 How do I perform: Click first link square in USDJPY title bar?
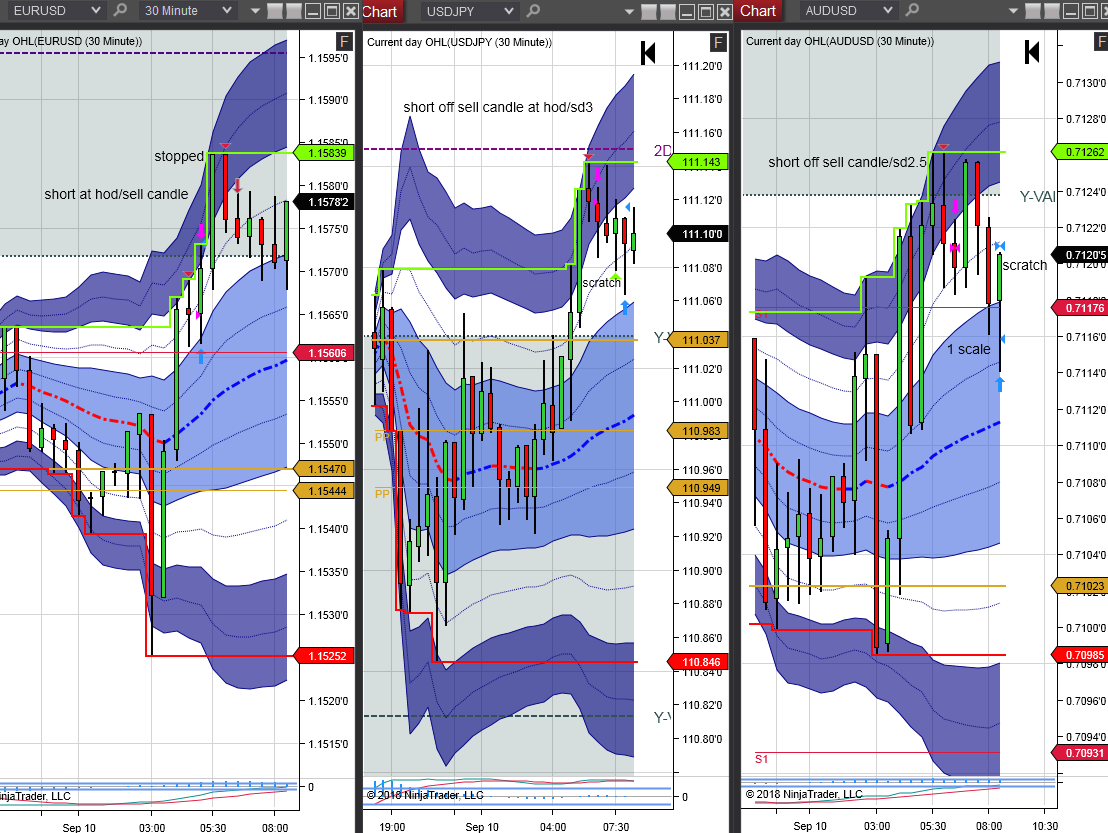tap(649, 11)
